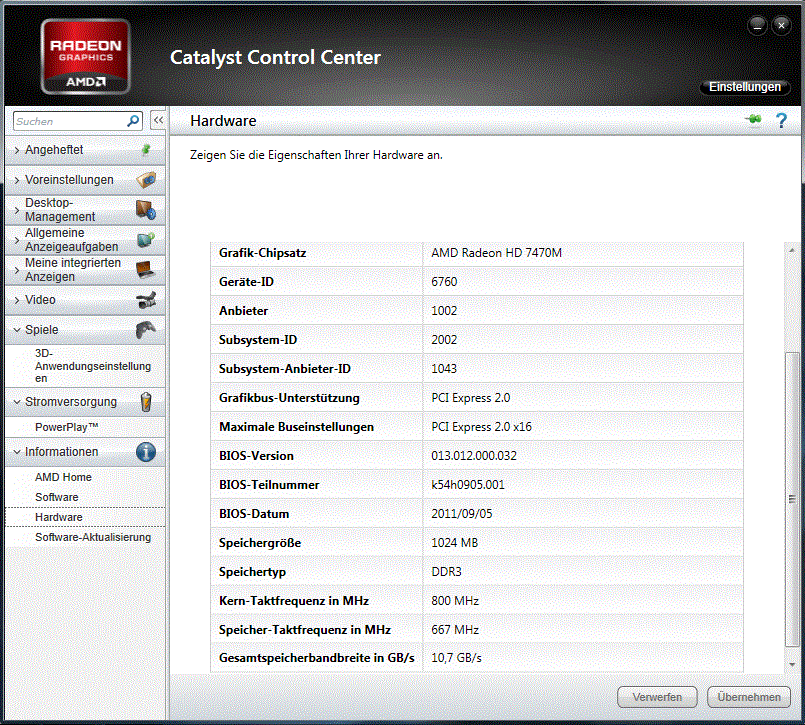This screenshot has width=805, height=725.
Task: Click the Video camcorder icon
Action: (146, 300)
